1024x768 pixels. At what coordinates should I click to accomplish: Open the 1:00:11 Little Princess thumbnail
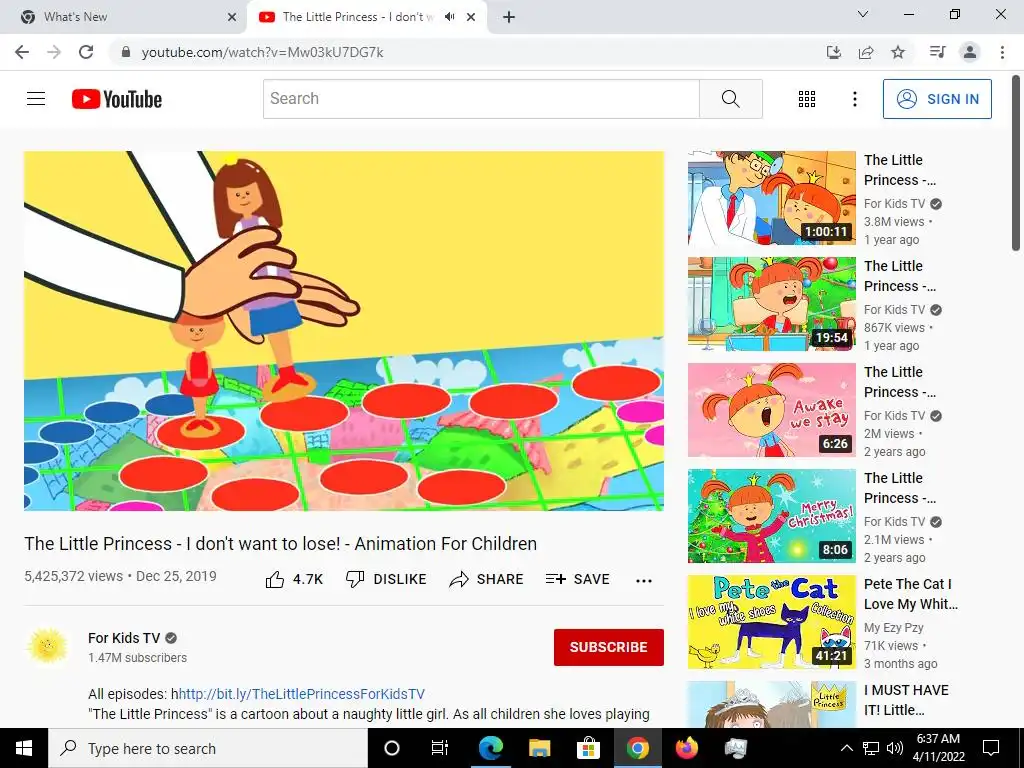point(771,198)
